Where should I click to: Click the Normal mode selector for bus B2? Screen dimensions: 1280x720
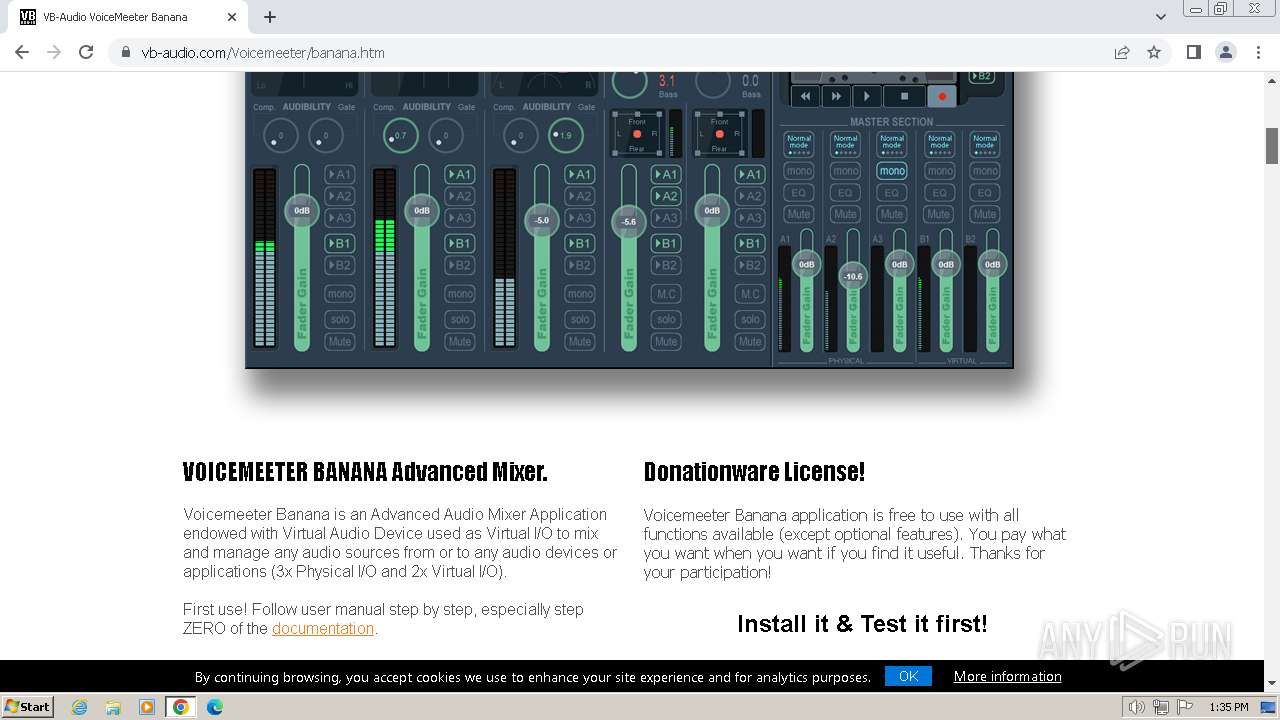coord(985,145)
